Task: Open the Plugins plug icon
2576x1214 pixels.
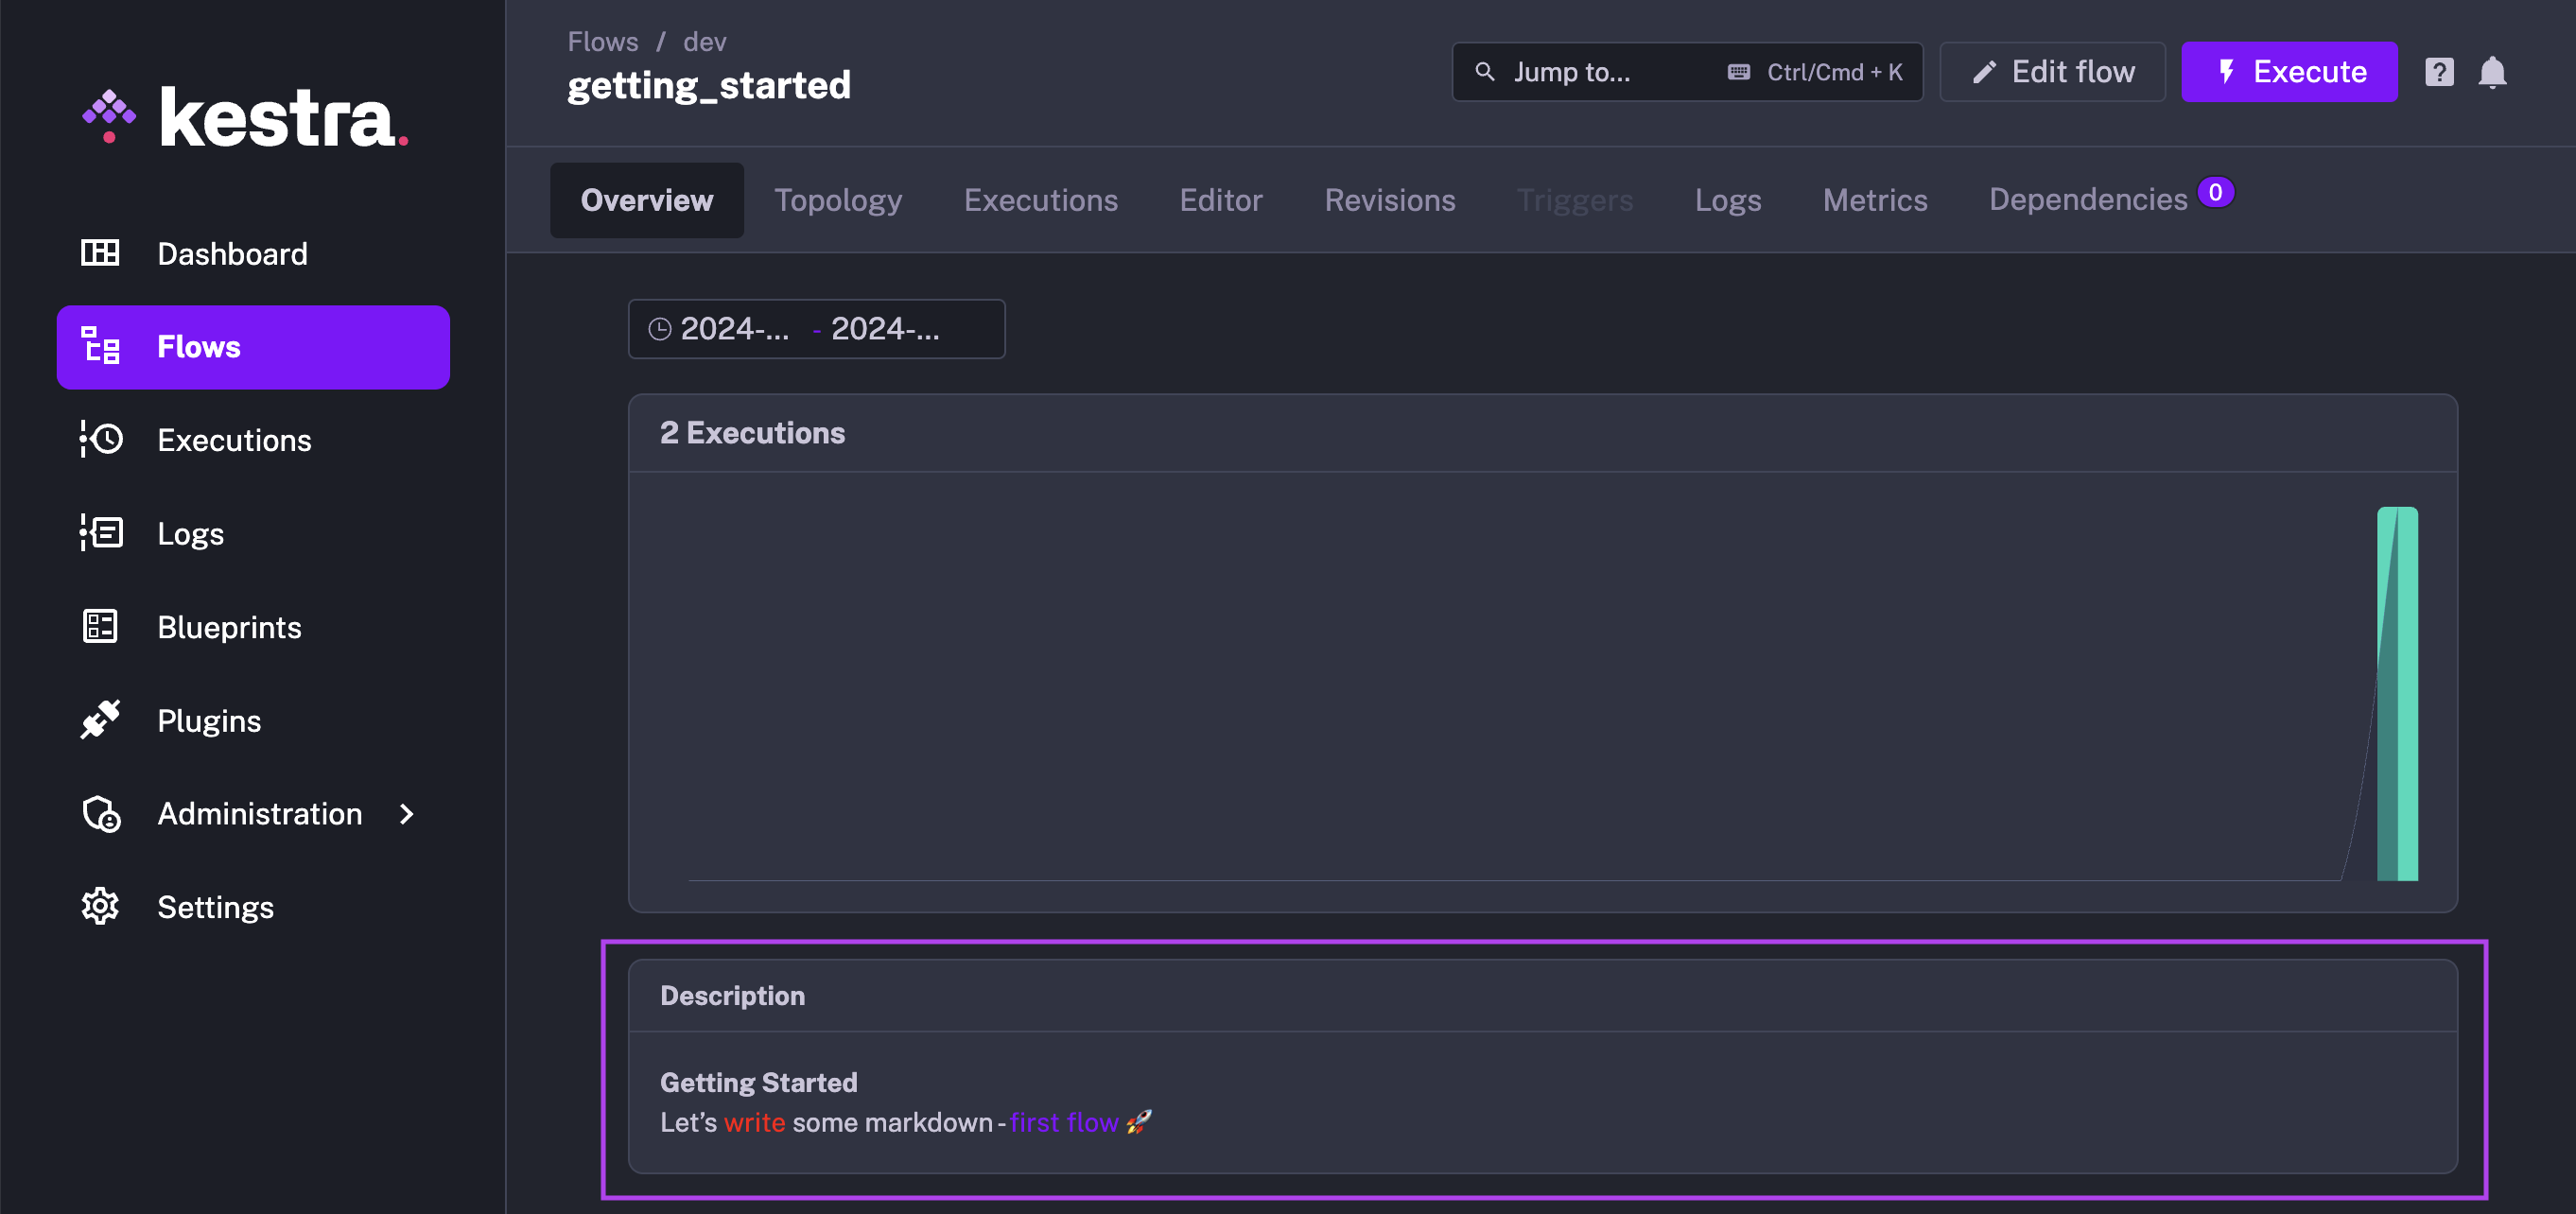Action: click(x=100, y=720)
